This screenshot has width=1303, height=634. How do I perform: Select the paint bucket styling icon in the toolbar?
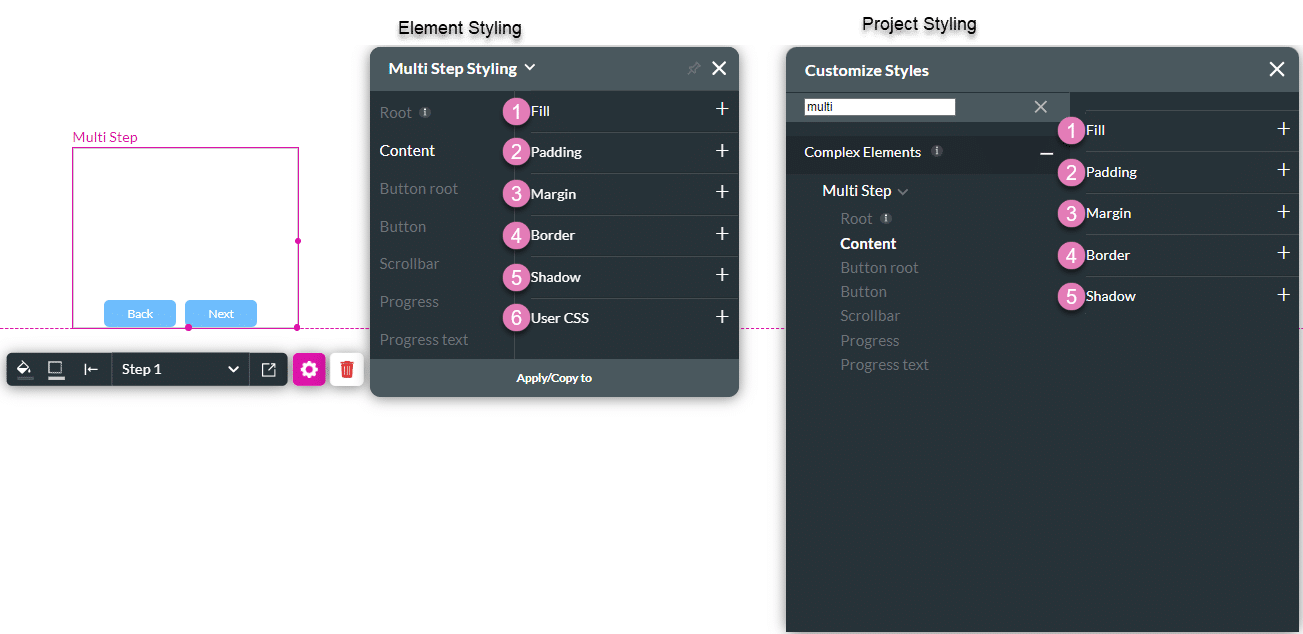[x=24, y=369]
